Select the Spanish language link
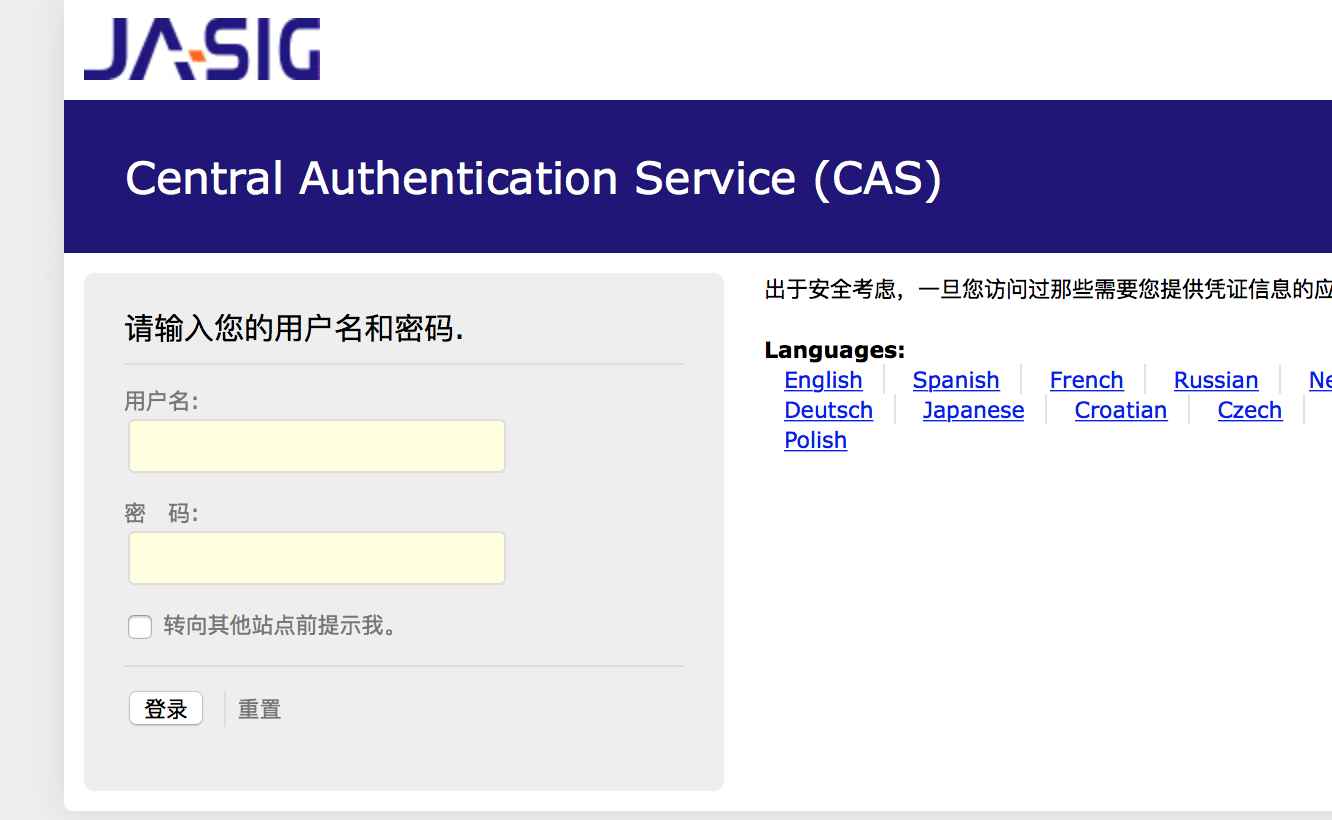 tap(955, 380)
